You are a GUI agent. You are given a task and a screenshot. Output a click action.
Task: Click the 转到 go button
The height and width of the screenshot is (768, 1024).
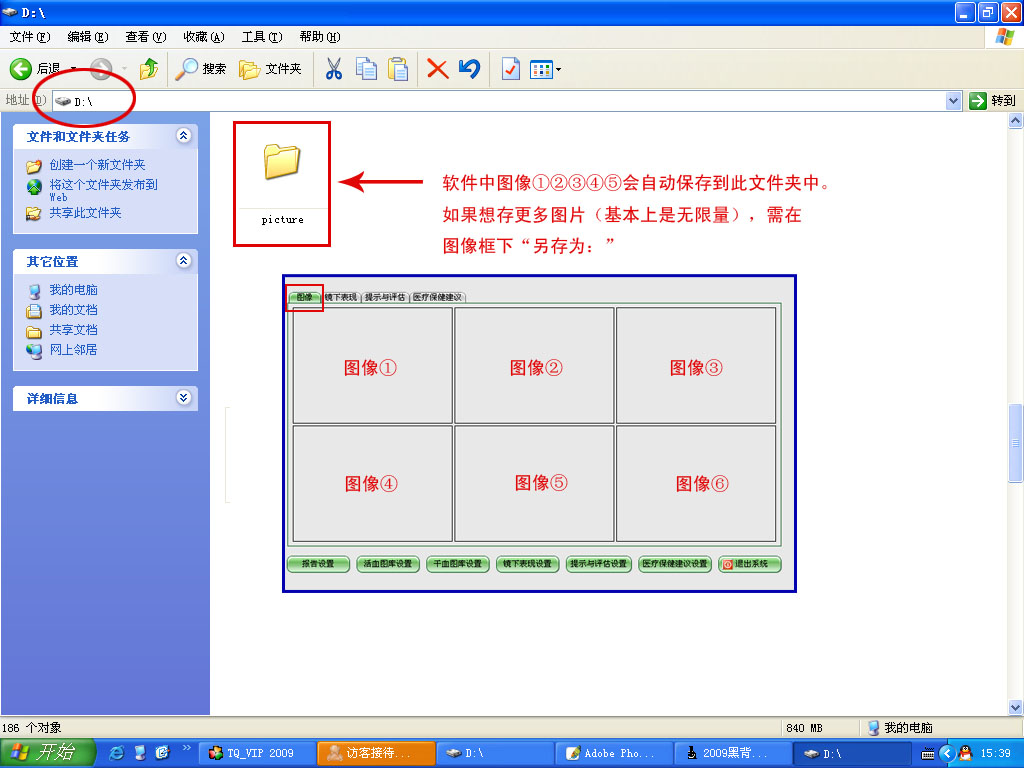(x=992, y=101)
